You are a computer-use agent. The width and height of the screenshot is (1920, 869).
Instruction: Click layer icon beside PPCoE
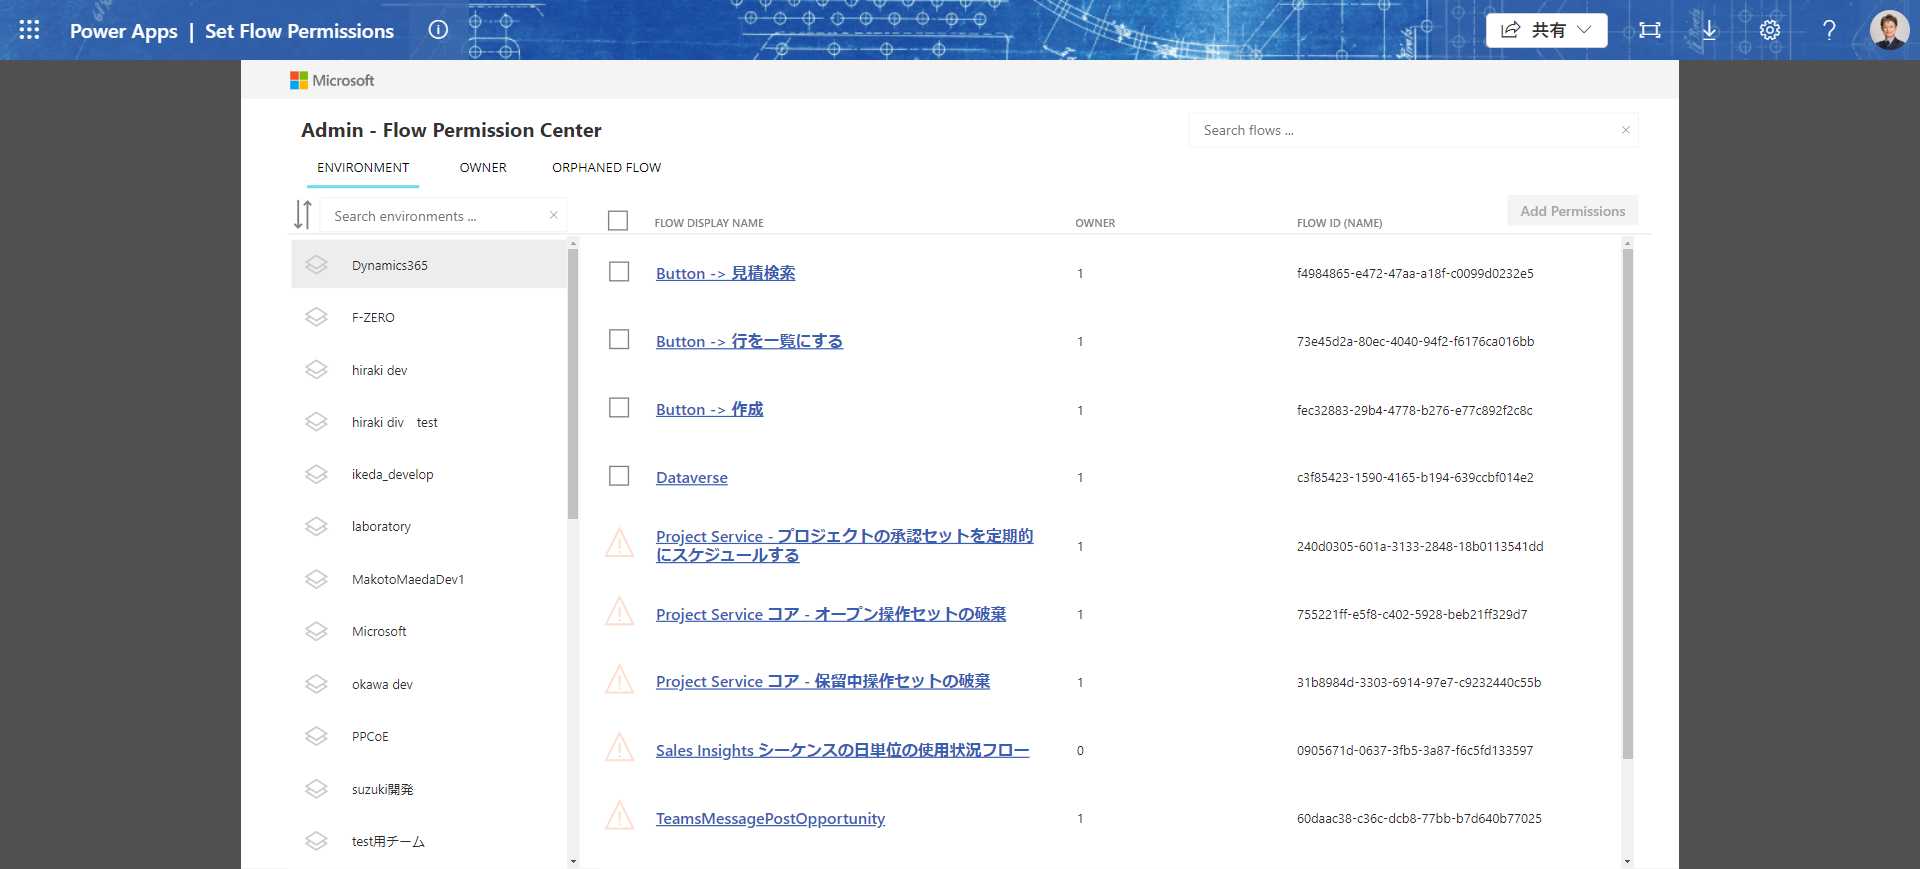click(x=317, y=736)
